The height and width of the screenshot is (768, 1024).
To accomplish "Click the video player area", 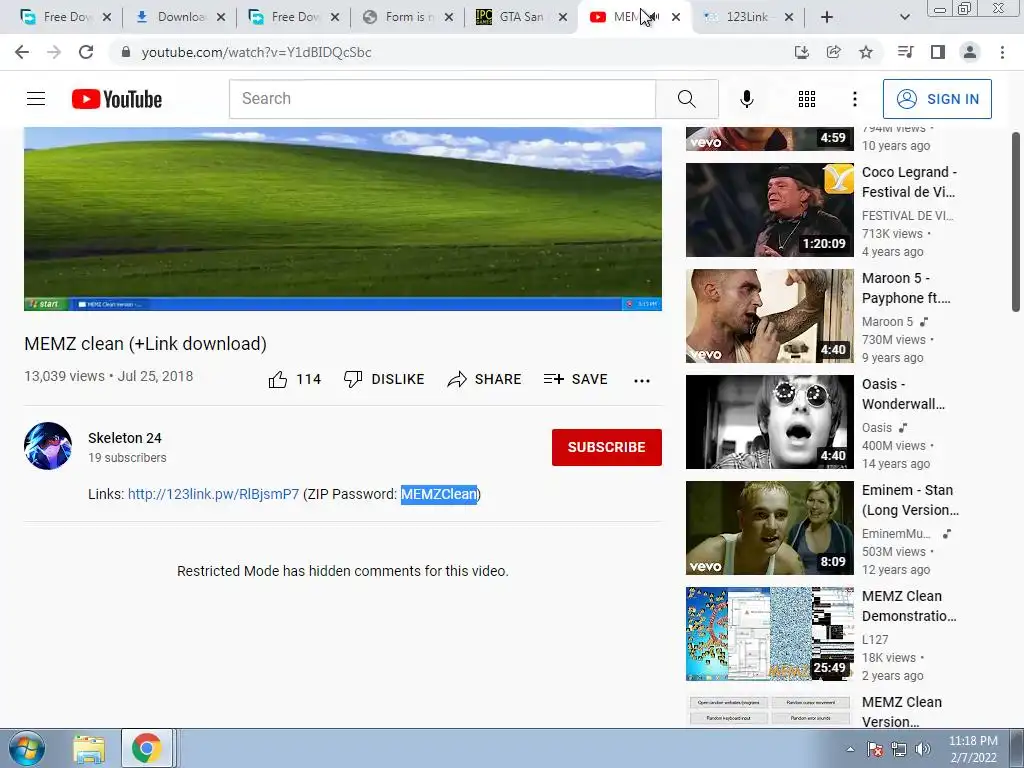I will [x=343, y=219].
